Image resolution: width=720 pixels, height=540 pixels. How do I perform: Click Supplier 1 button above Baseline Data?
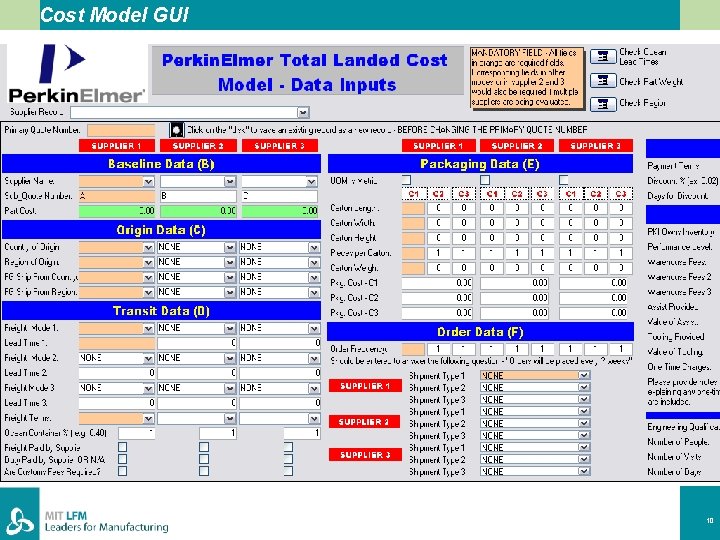coord(117,146)
